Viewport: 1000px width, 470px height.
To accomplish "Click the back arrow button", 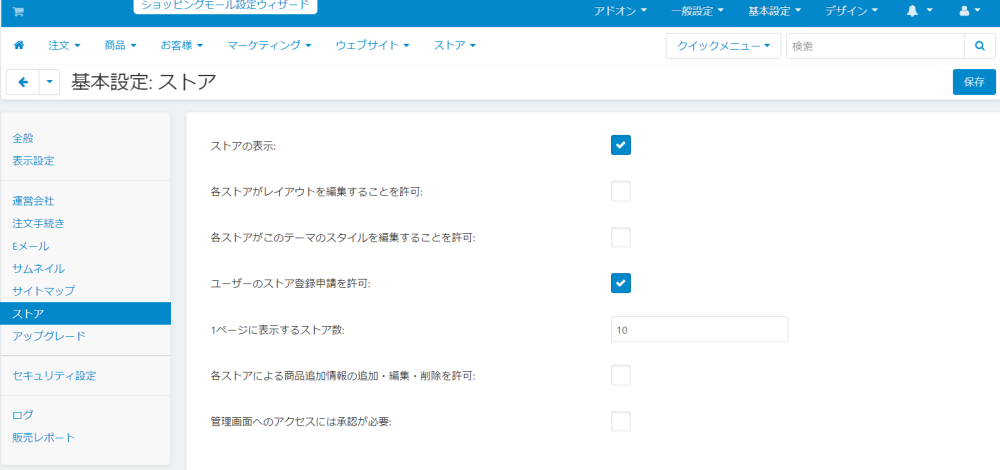I will click(22, 82).
